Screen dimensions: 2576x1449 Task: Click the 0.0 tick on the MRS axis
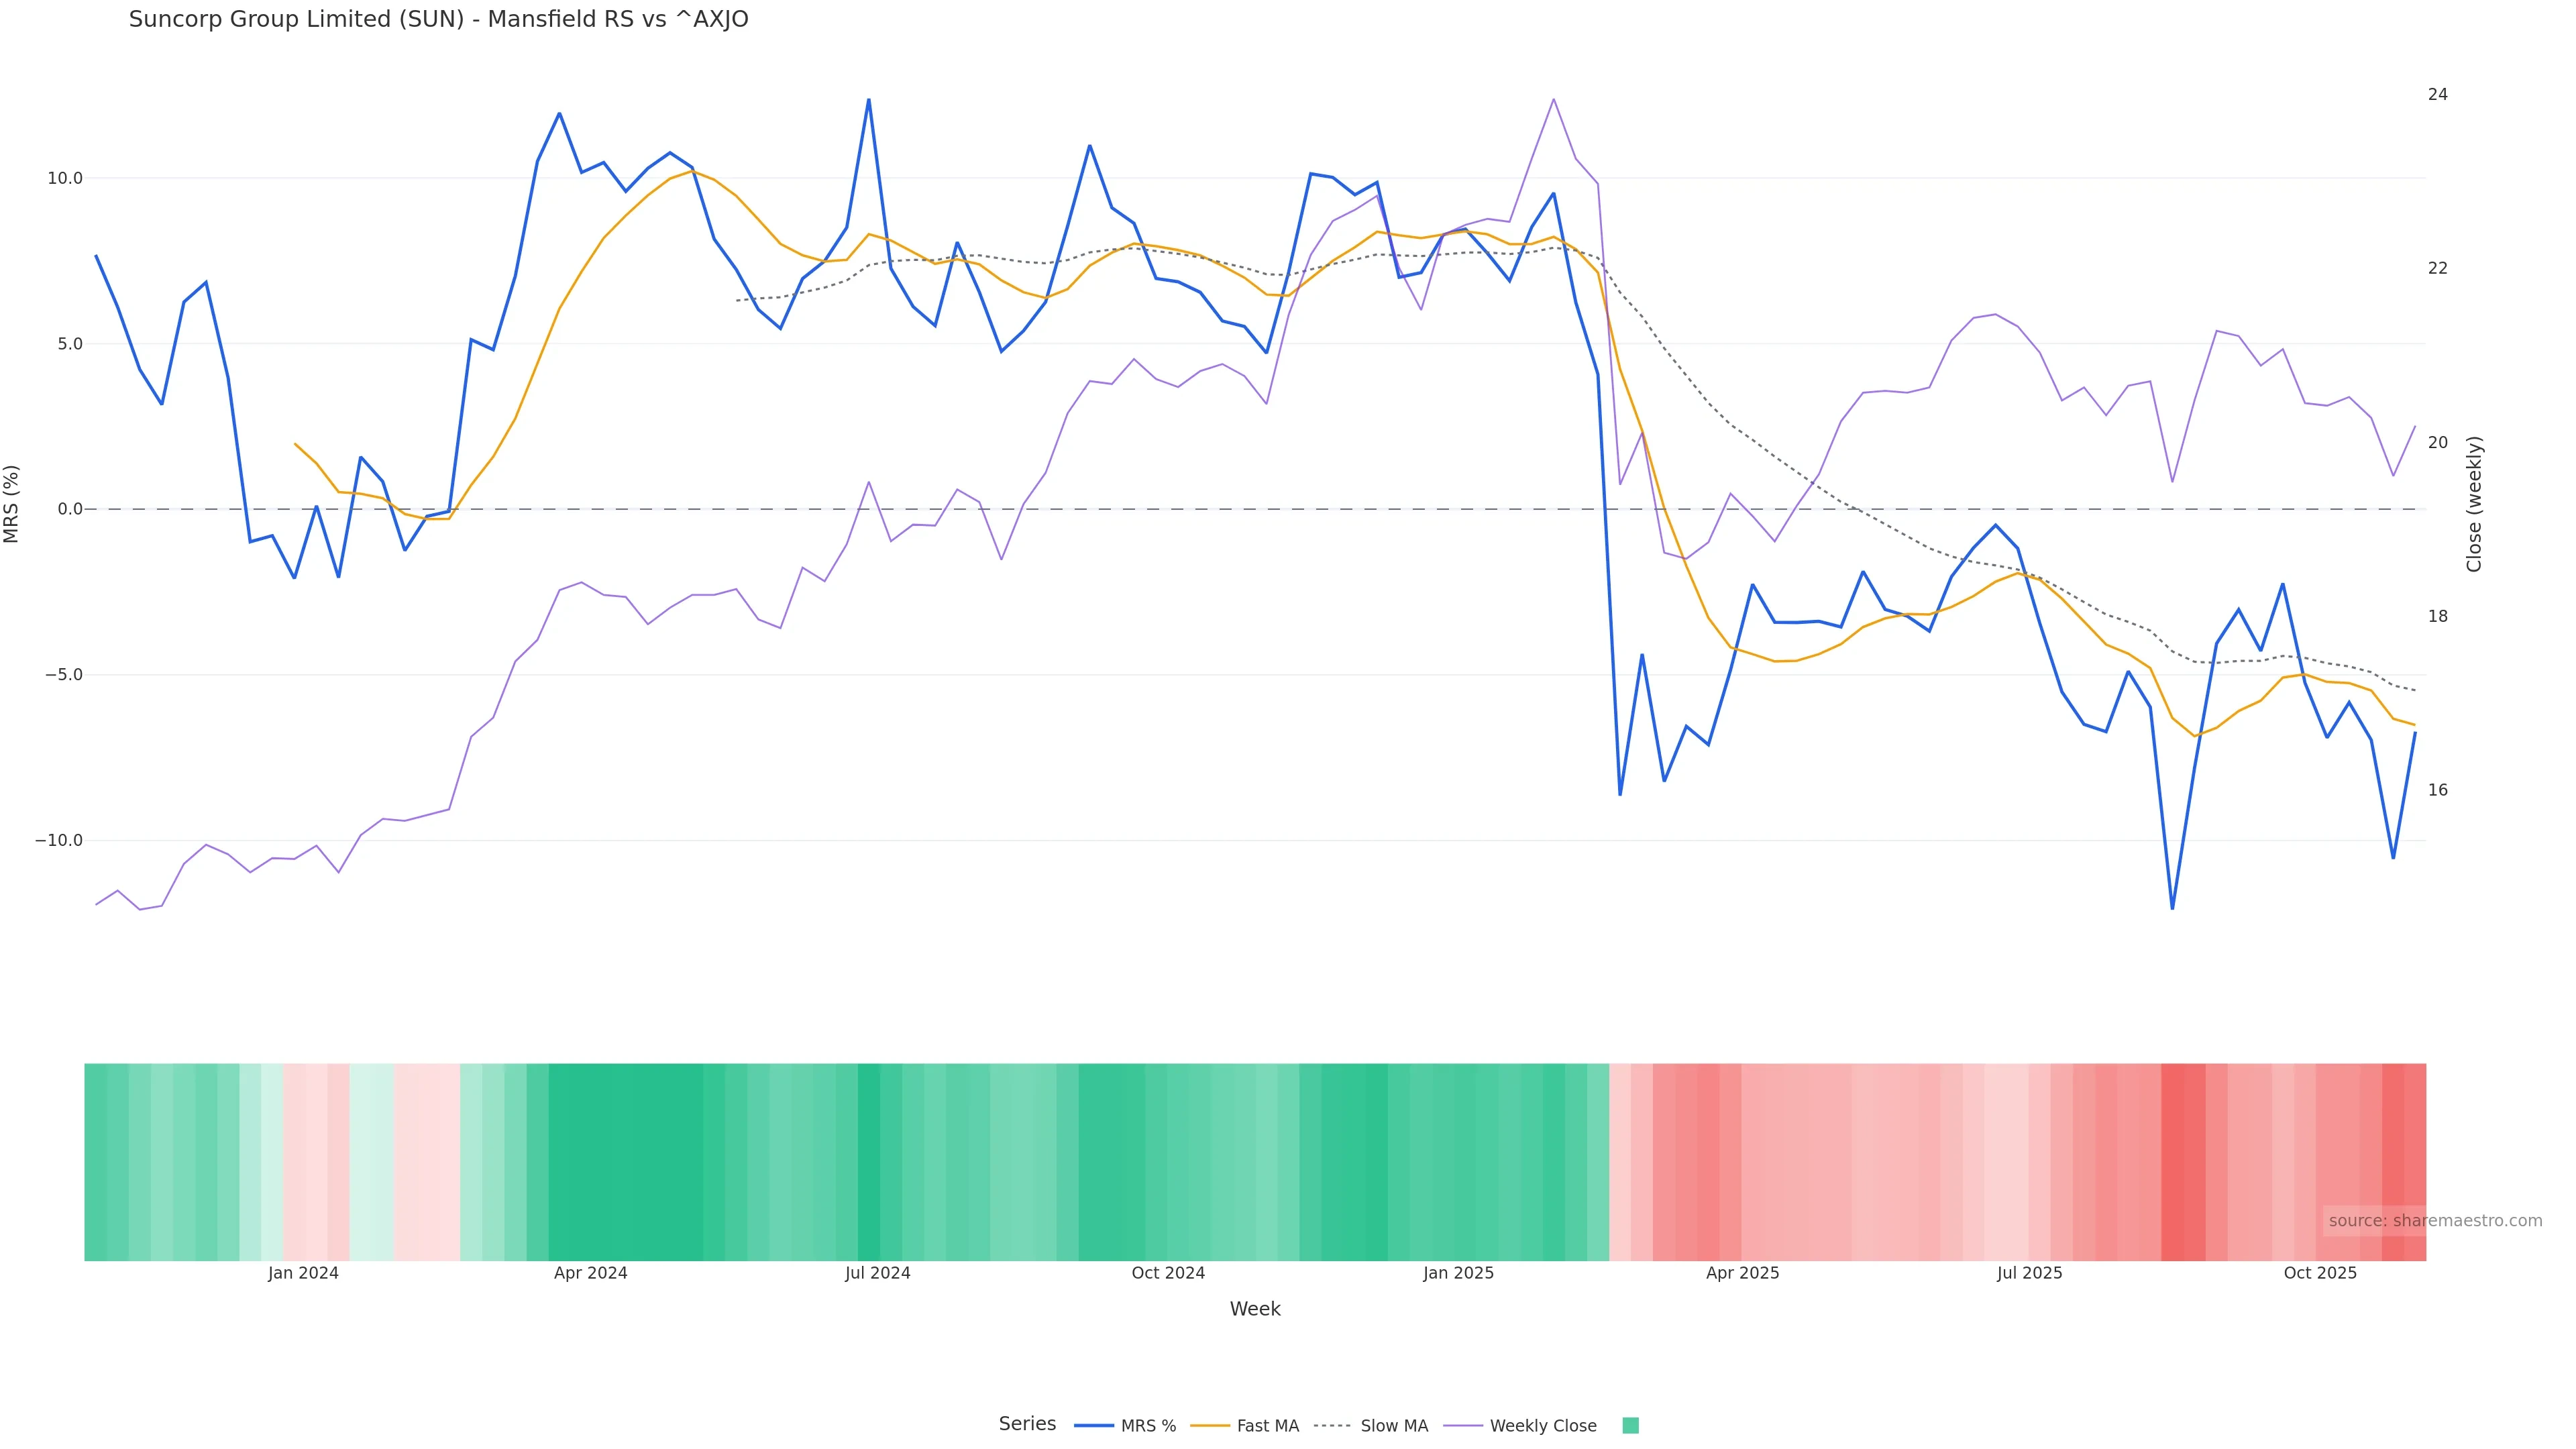pyautogui.click(x=70, y=509)
